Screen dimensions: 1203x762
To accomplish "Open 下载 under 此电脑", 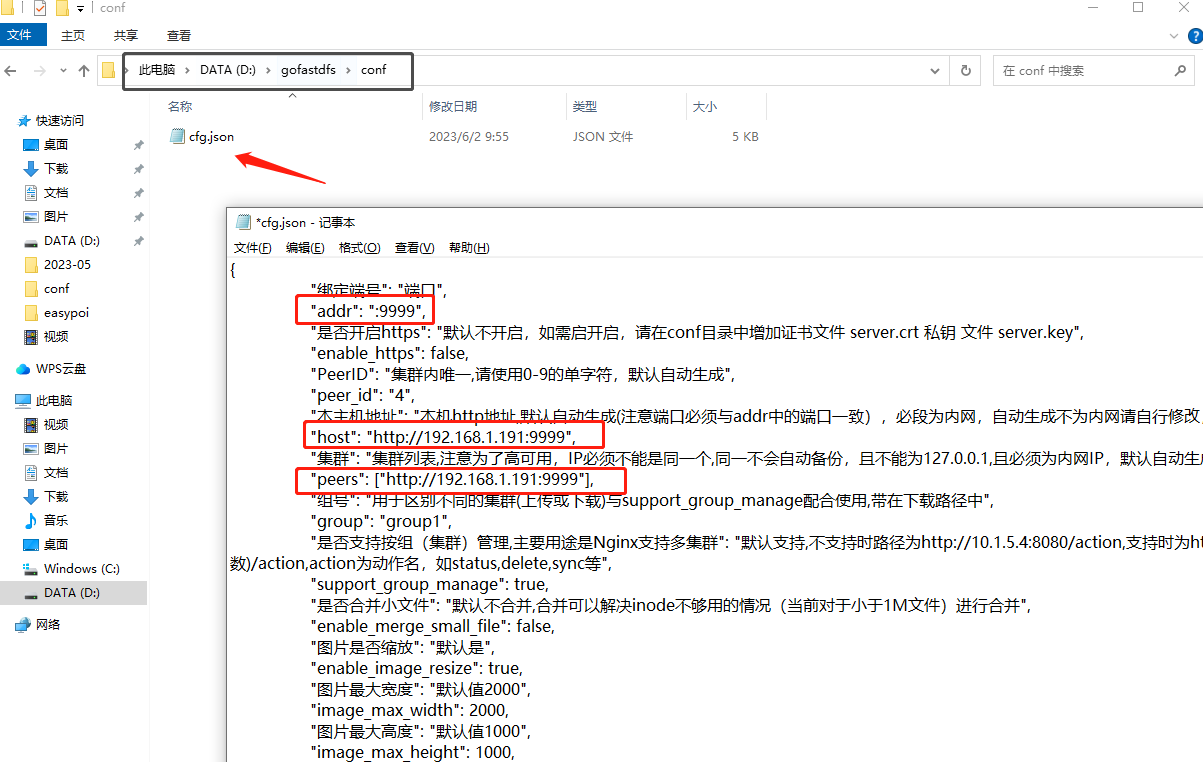I will [56, 496].
